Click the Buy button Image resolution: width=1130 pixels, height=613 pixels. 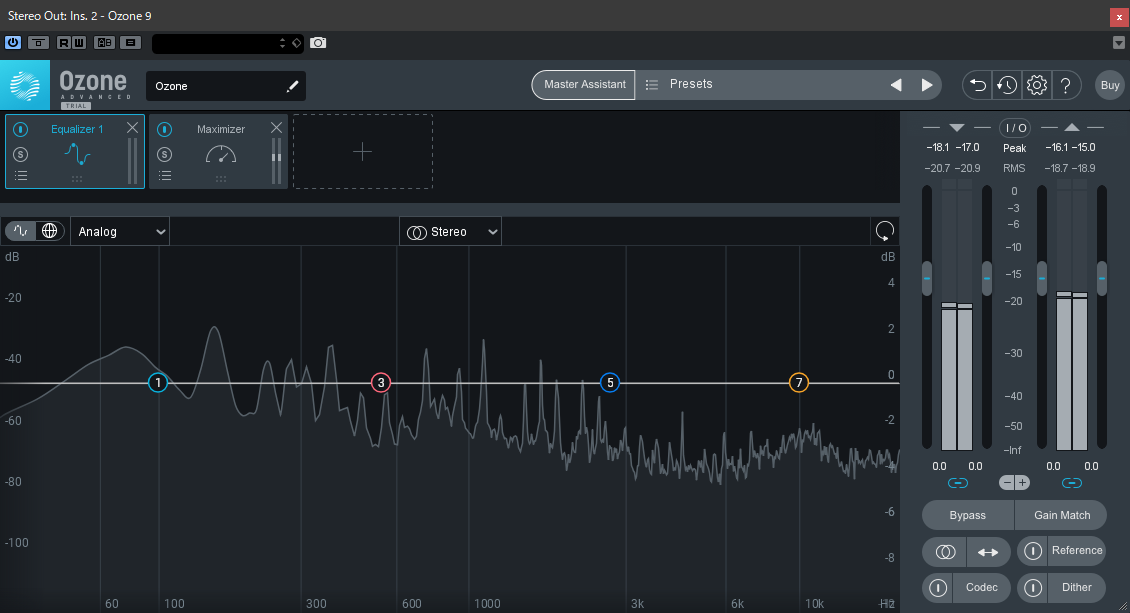point(1110,85)
